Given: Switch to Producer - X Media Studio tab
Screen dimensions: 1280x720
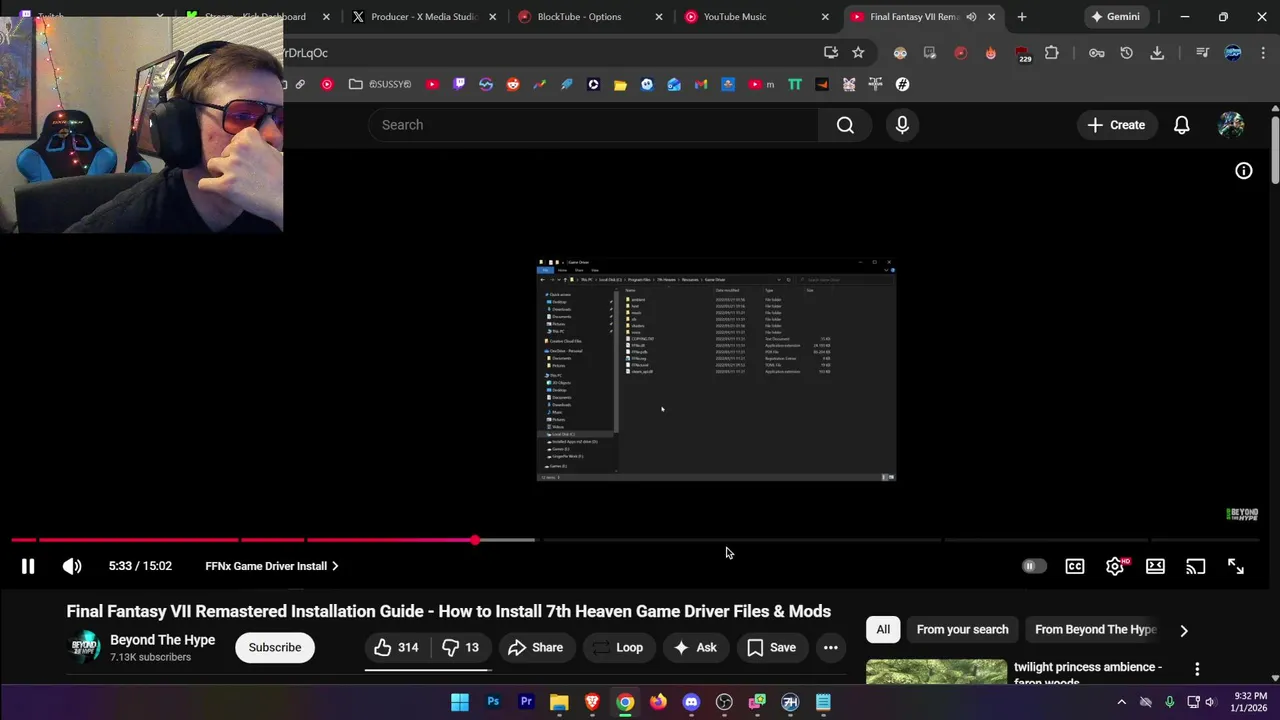Looking at the screenshot, I should 424,17.
